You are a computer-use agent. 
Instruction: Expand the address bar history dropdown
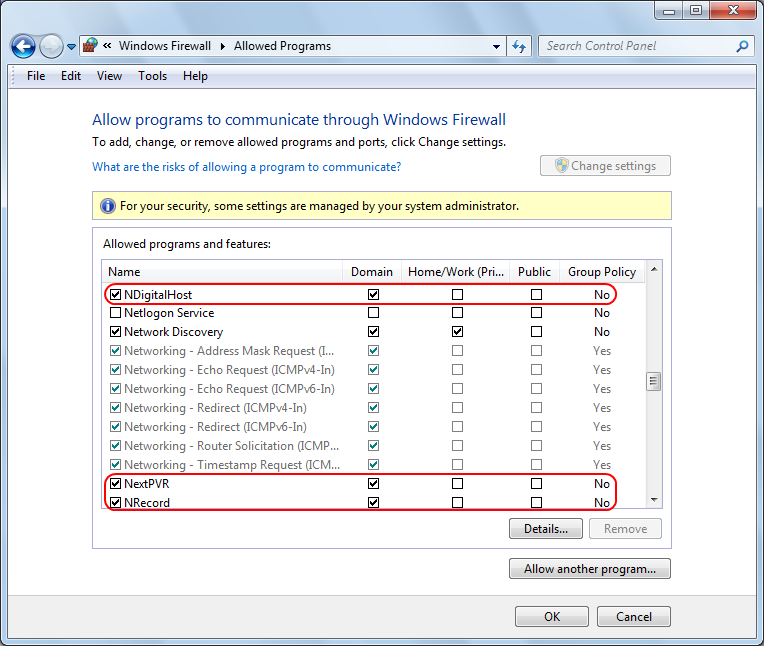pyautogui.click(x=496, y=47)
